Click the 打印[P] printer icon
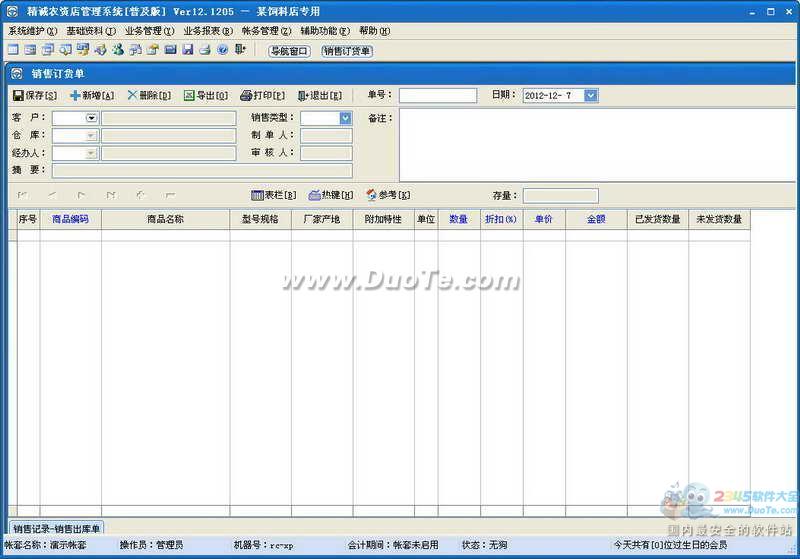The width and height of the screenshot is (800, 559). [x=246, y=95]
